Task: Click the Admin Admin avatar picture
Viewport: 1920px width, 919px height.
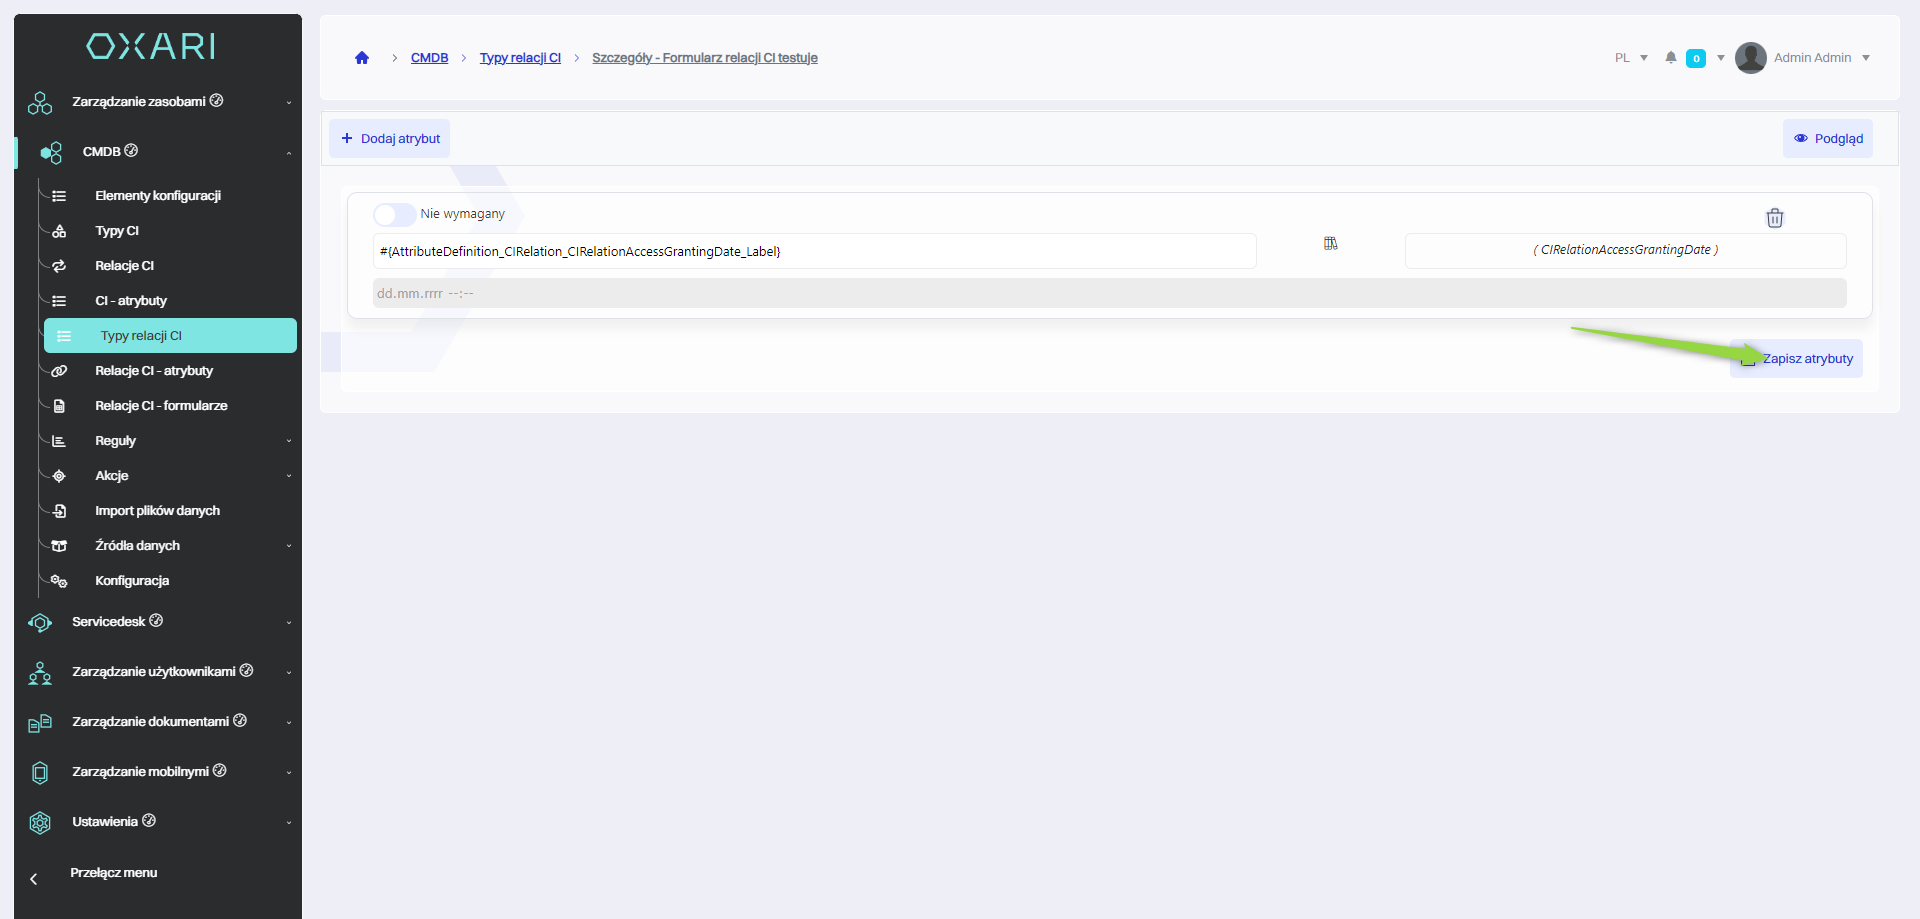Action: tap(1750, 58)
